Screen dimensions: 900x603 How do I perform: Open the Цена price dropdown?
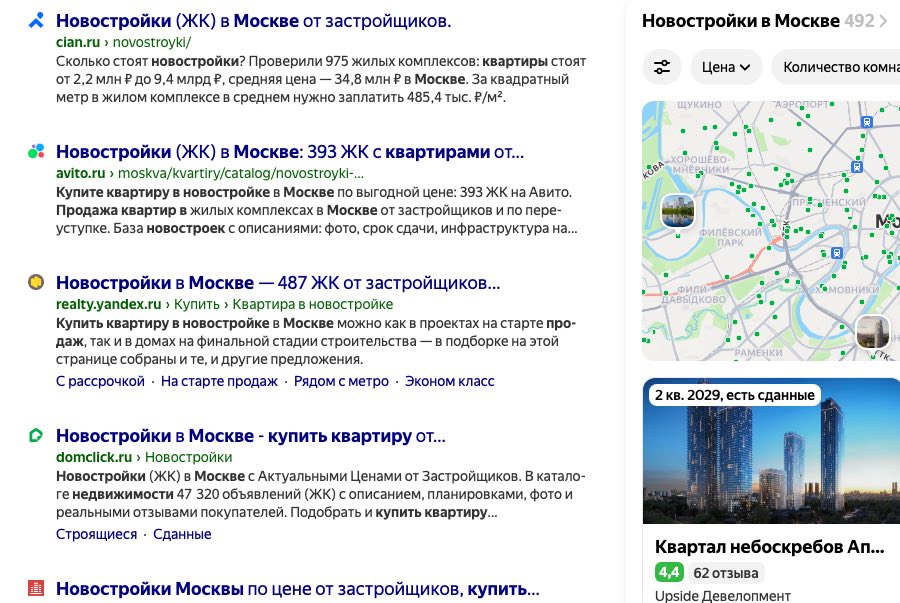pyautogui.click(x=726, y=67)
